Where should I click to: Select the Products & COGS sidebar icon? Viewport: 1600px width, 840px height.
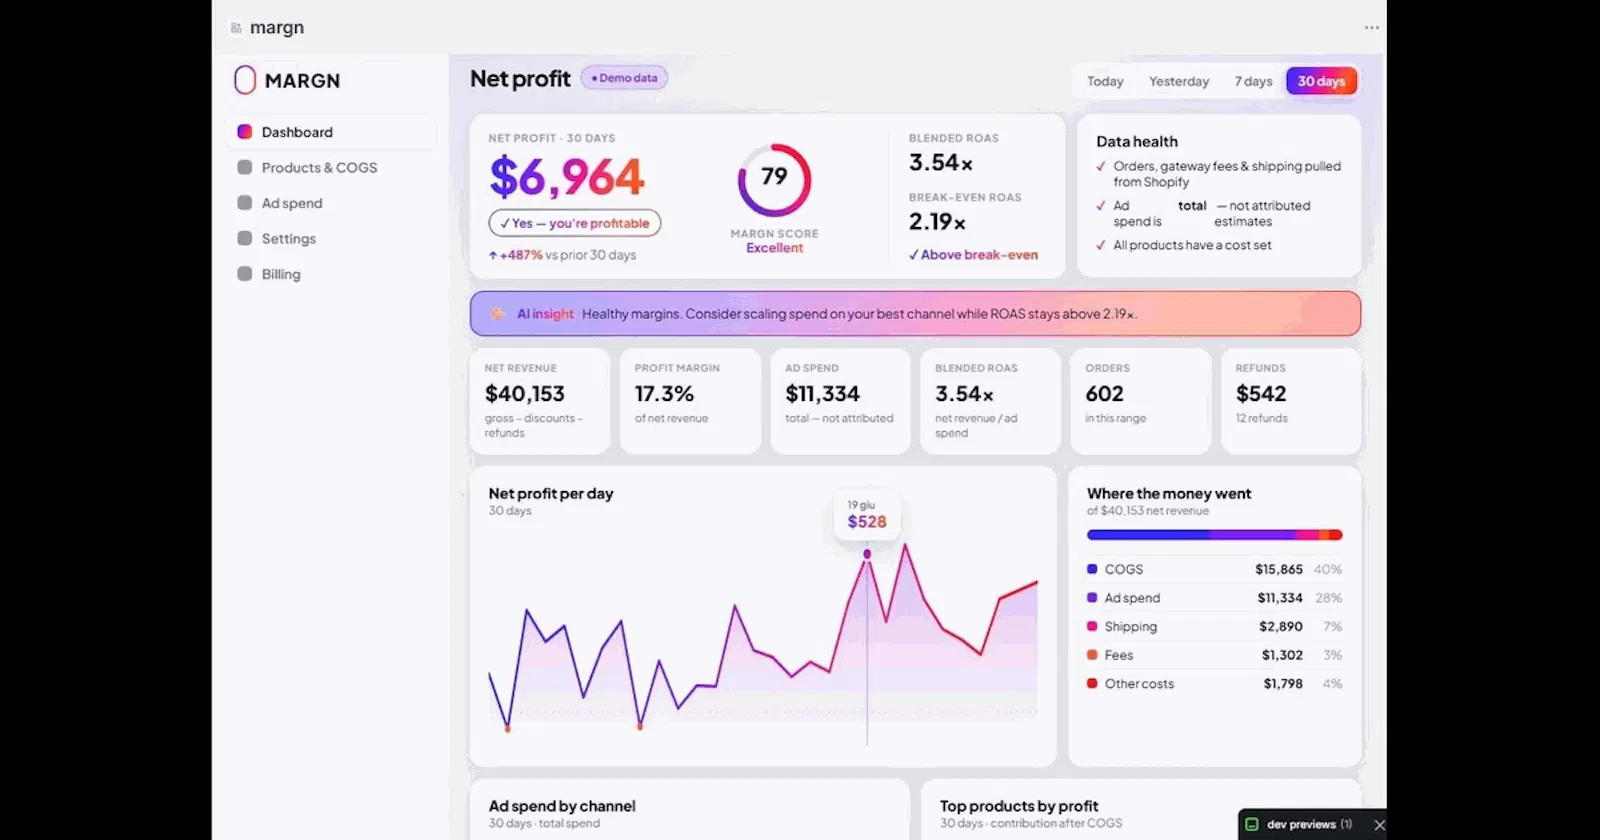[244, 167]
